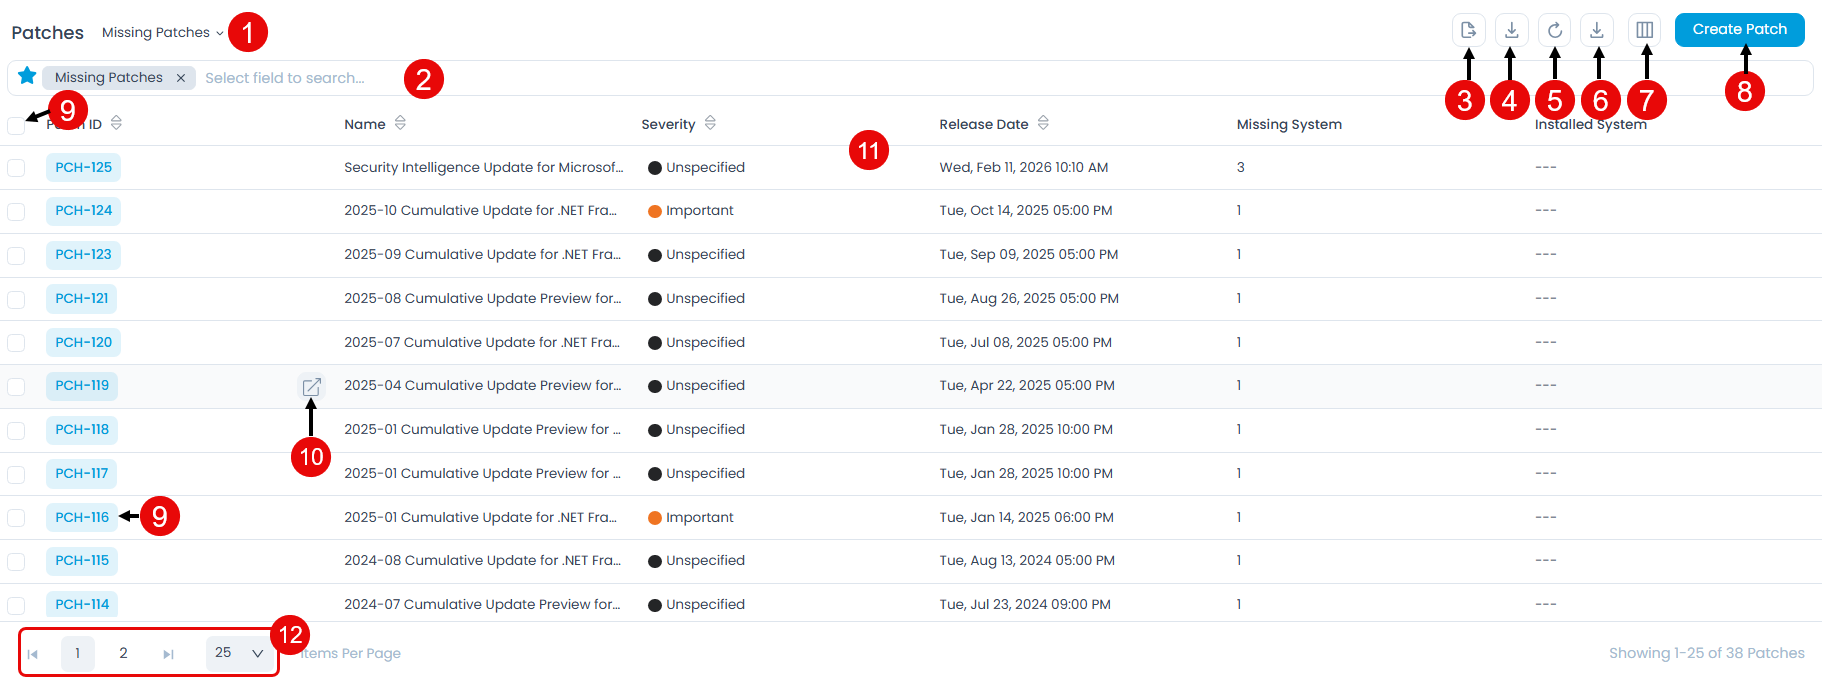1822x677 pixels.
Task: Open patch PCH-117 link
Action: [x=82, y=473]
